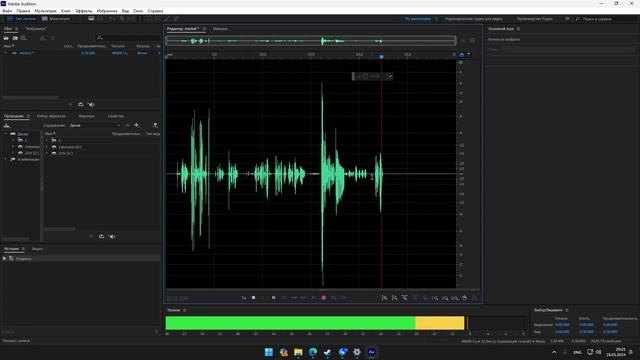The image size is (640, 360).
Task: Open the Эффекты menu
Action: (x=84, y=11)
